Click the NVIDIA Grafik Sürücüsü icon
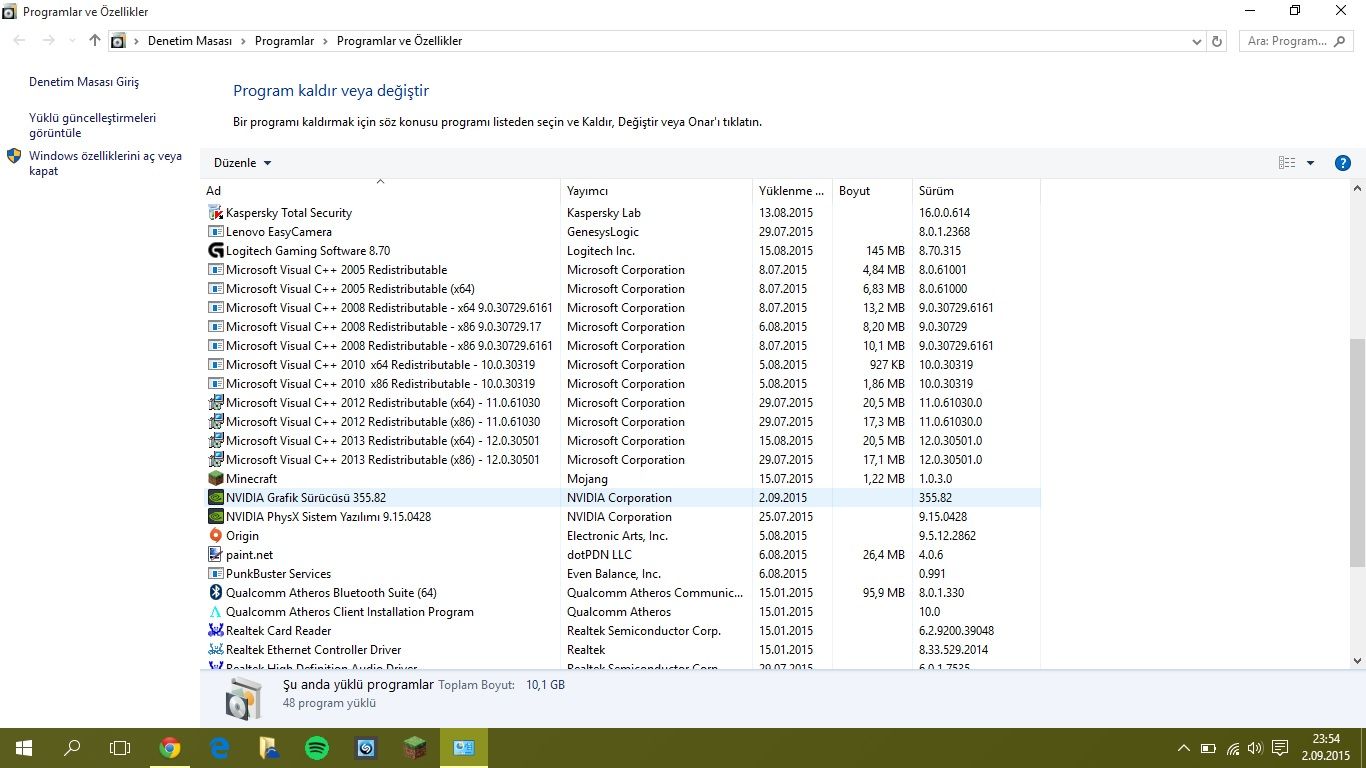Image resolution: width=1366 pixels, height=768 pixels. point(215,498)
